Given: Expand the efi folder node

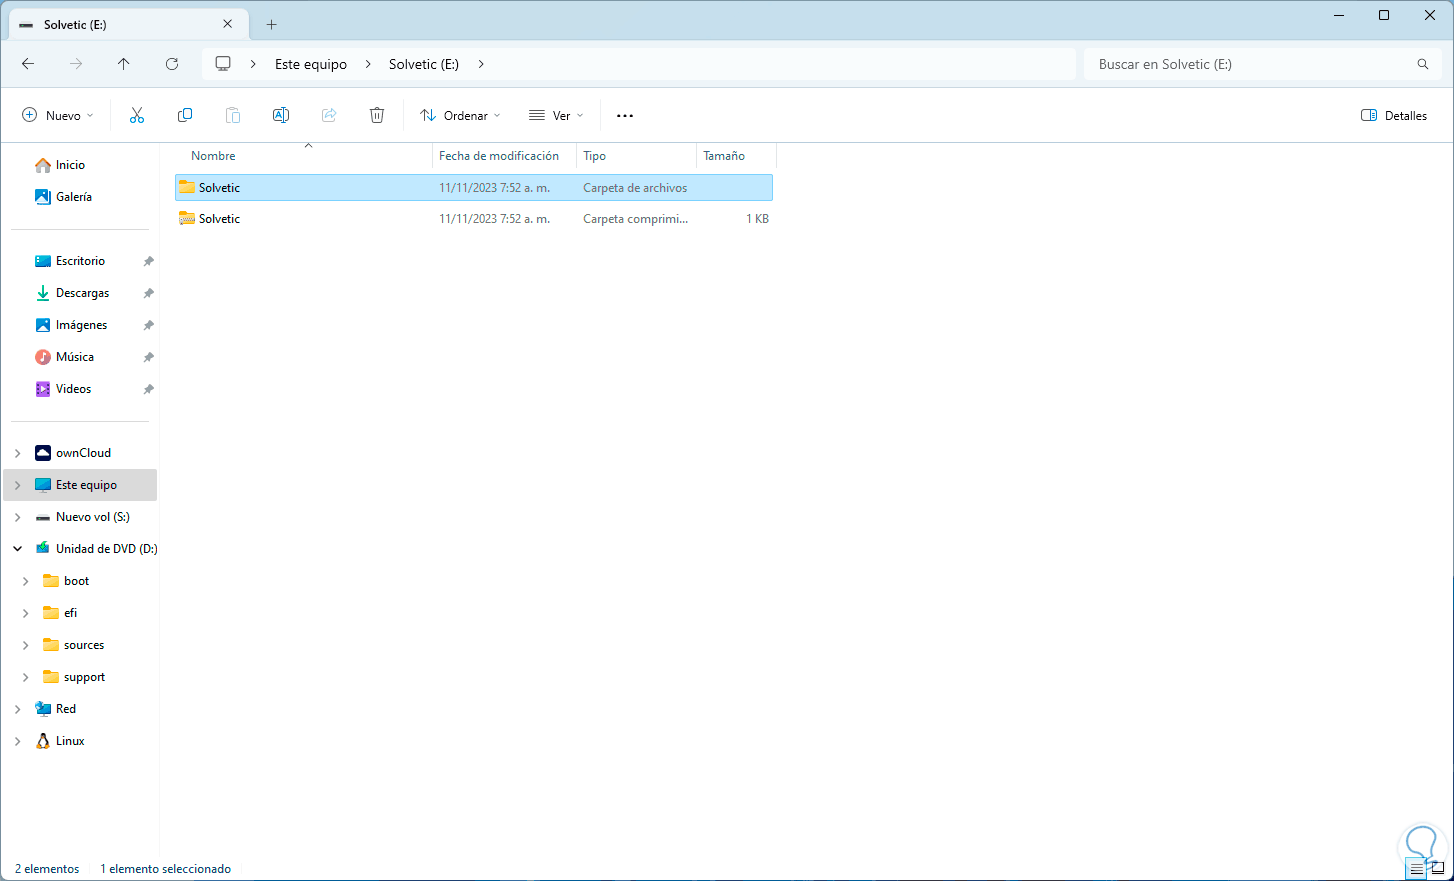Looking at the screenshot, I should click(26, 613).
